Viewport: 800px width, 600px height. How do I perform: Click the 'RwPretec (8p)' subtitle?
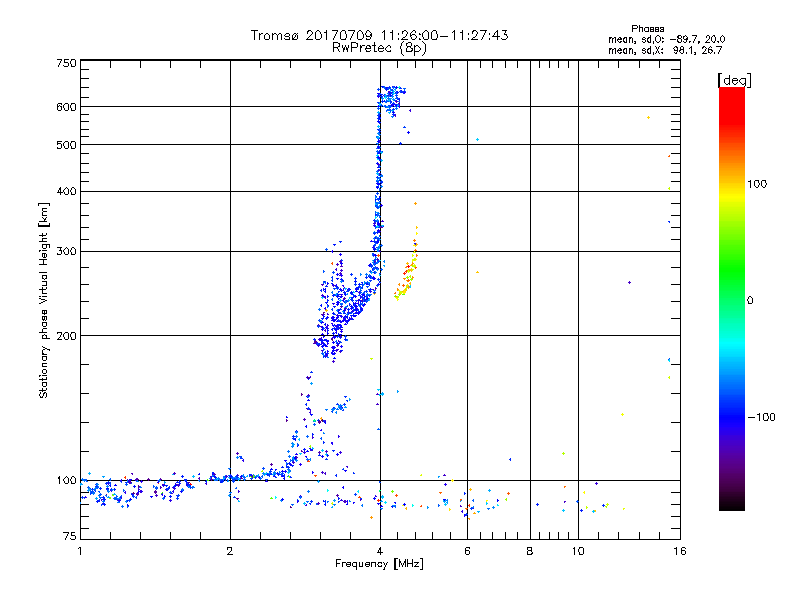[379, 48]
